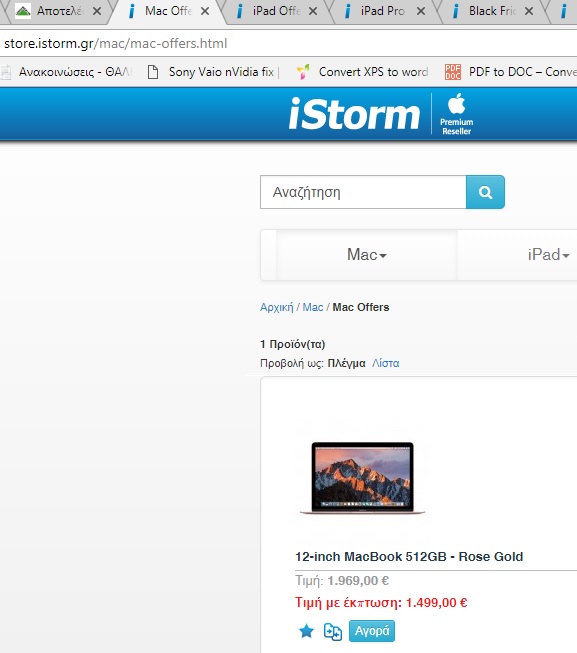Click the 1 Προϊόν(τα) count text

[x=292, y=344]
